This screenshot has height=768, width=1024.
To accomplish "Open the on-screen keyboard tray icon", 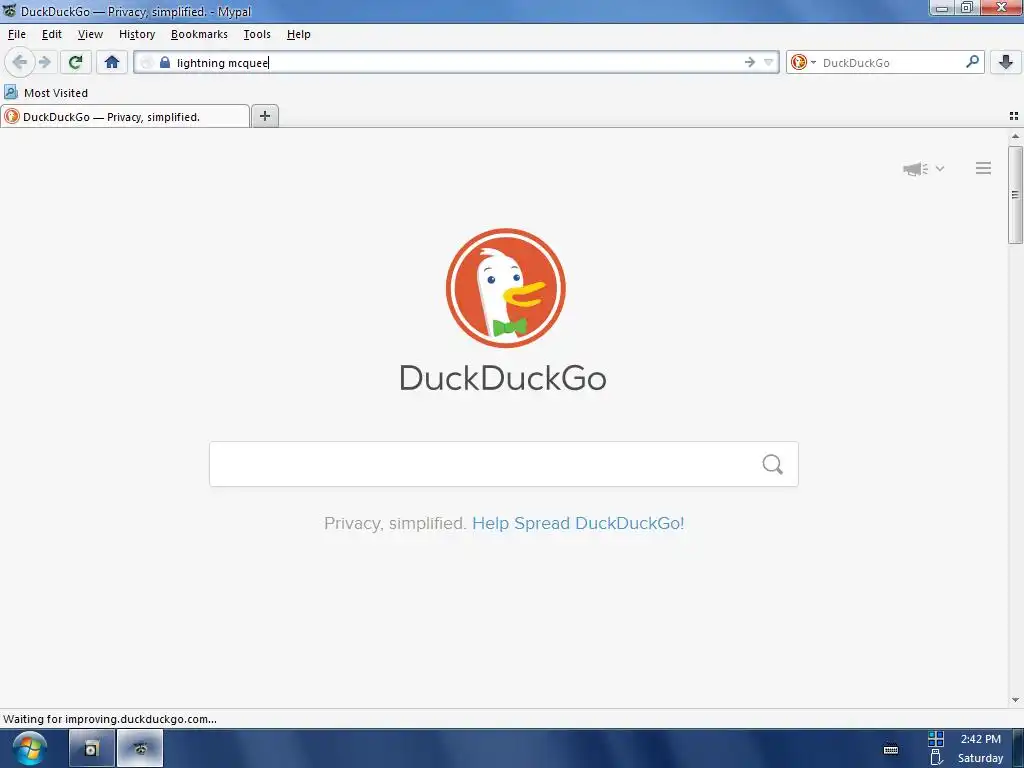I will click(891, 750).
